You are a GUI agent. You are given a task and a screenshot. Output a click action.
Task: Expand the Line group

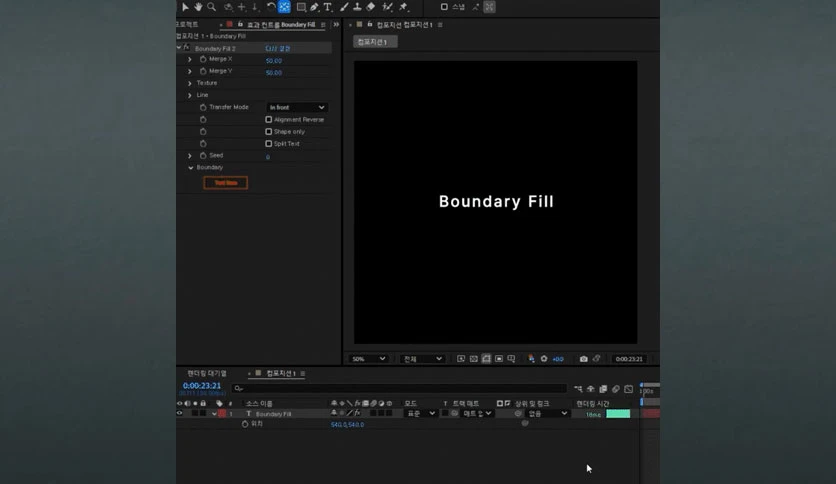190,95
